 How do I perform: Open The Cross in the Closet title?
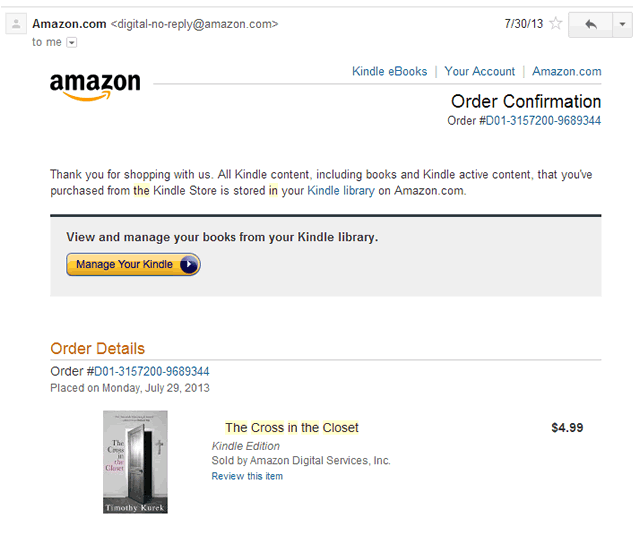coord(291,428)
